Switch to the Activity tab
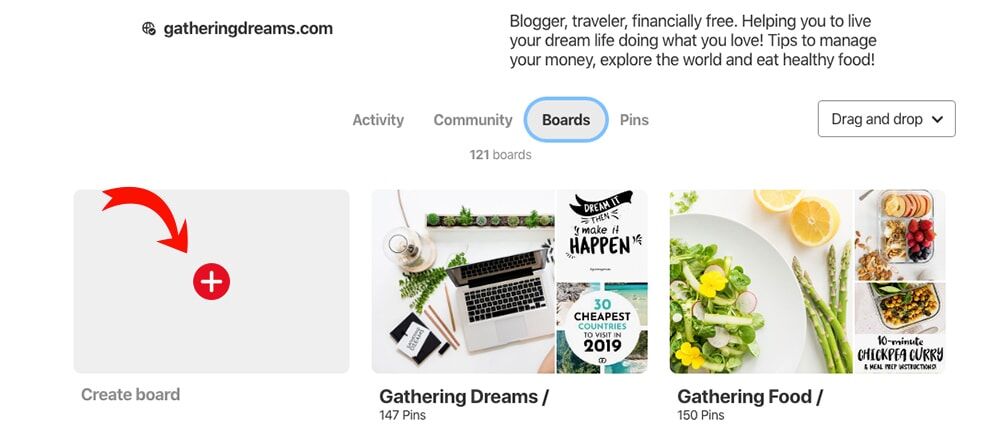 coord(378,120)
